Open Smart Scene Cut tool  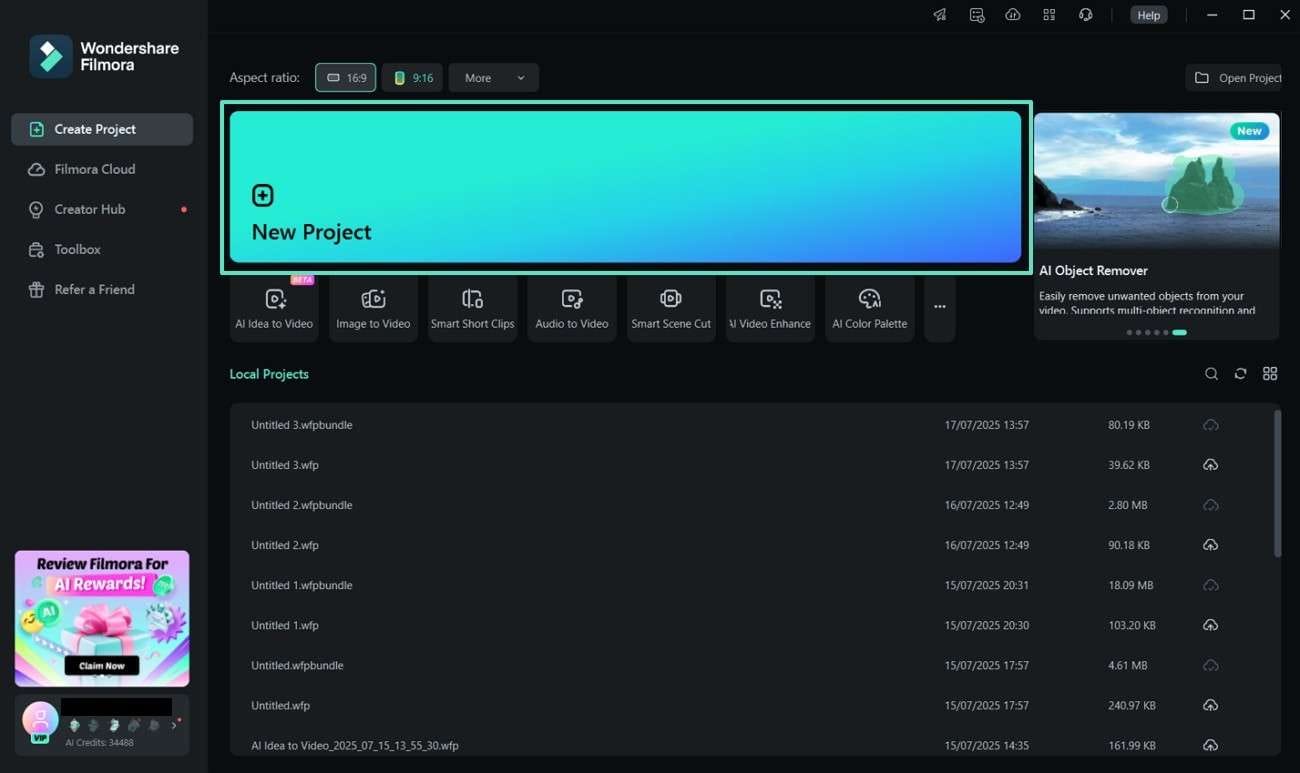(671, 309)
